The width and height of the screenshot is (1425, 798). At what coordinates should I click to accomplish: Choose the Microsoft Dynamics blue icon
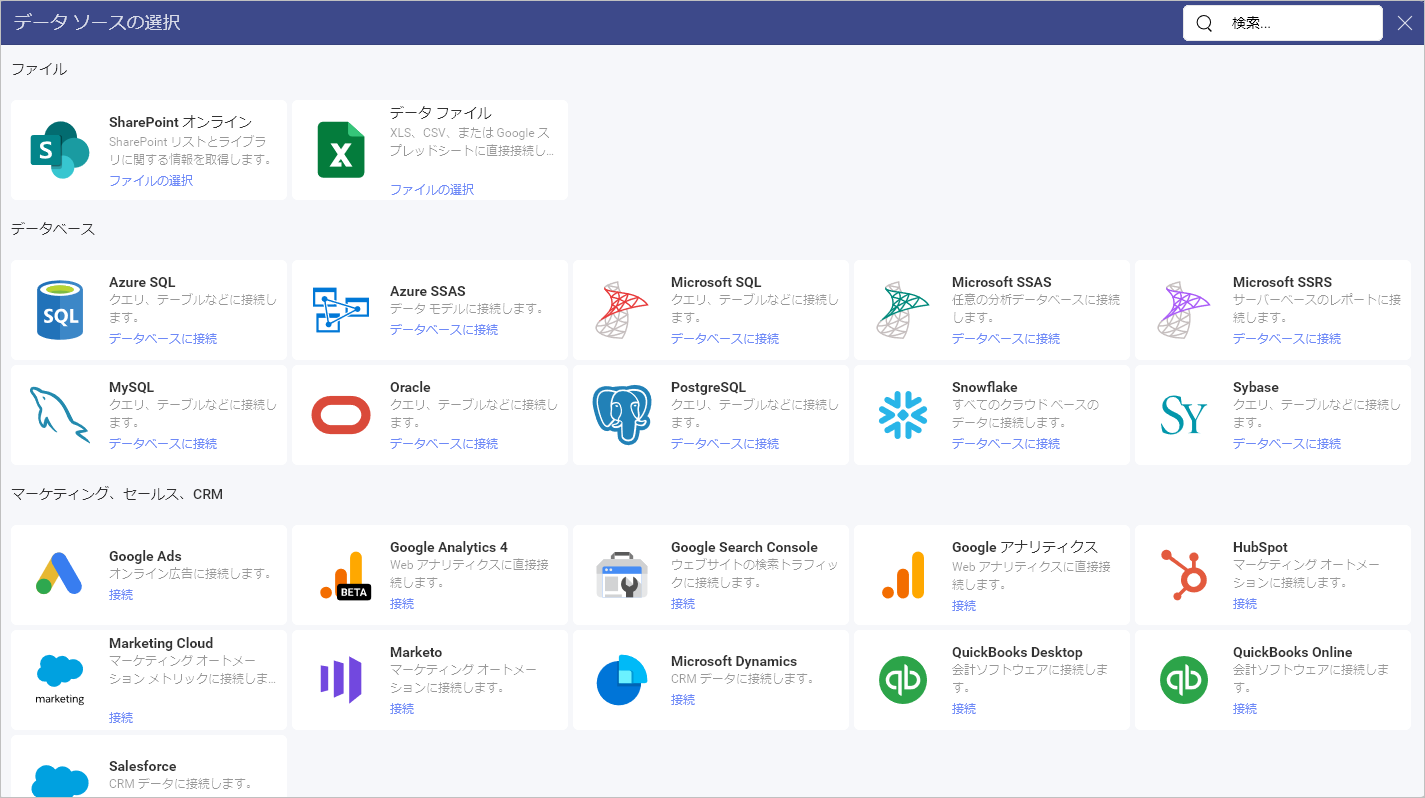pyautogui.click(x=622, y=680)
